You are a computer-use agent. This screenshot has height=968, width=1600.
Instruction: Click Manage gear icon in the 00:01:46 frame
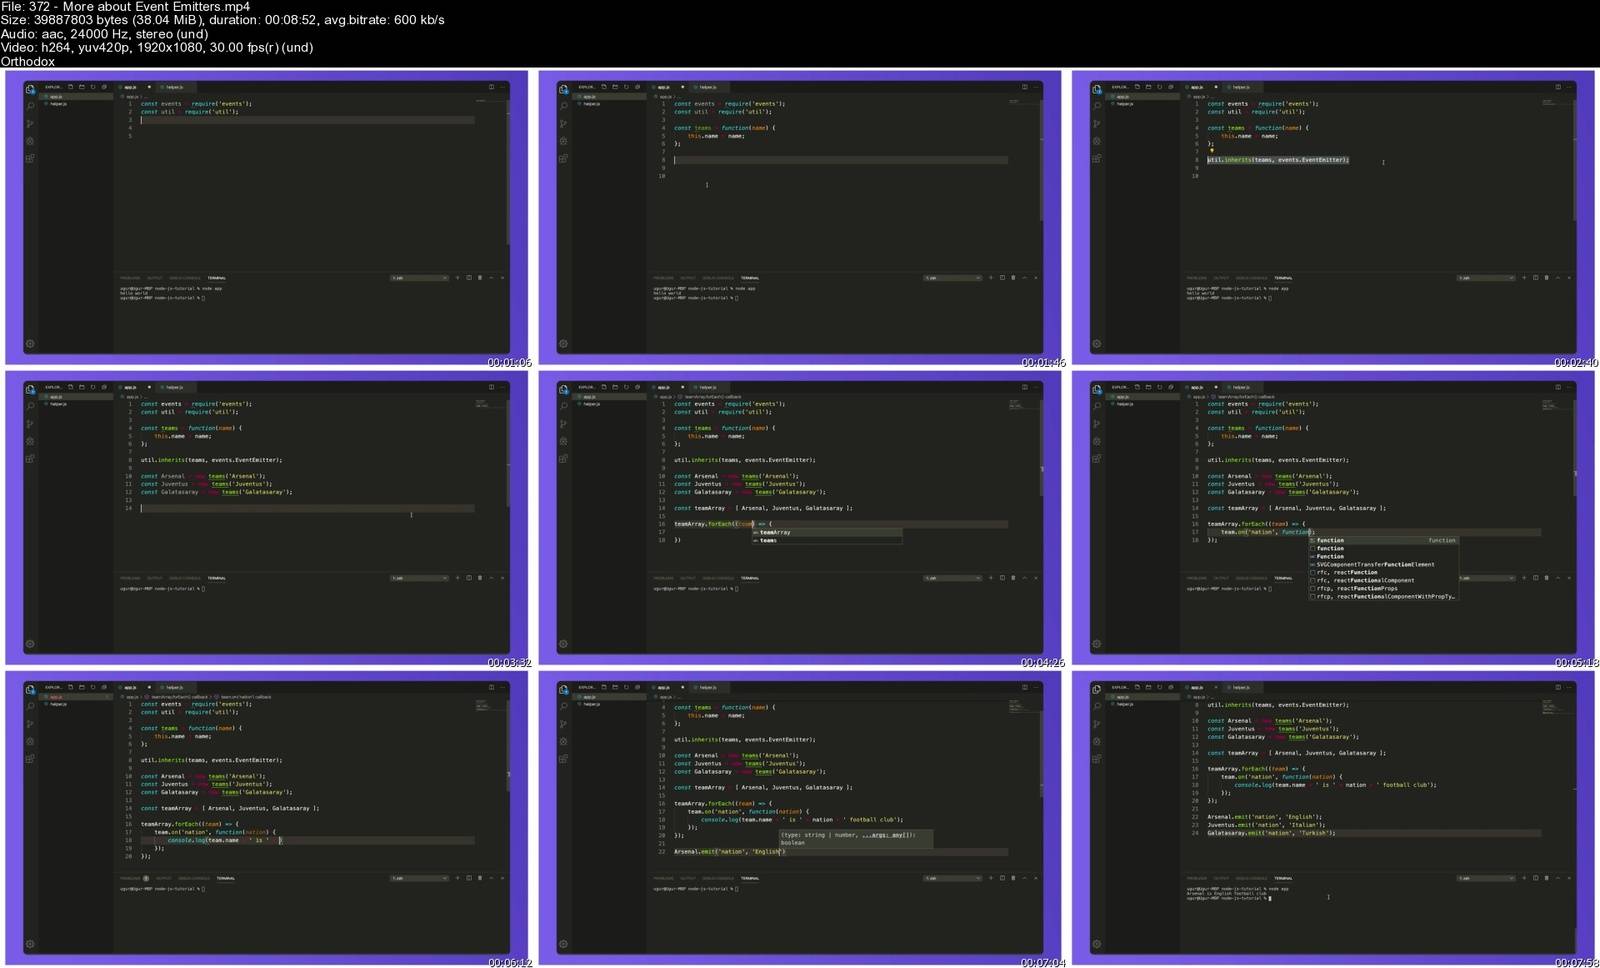click(x=564, y=344)
